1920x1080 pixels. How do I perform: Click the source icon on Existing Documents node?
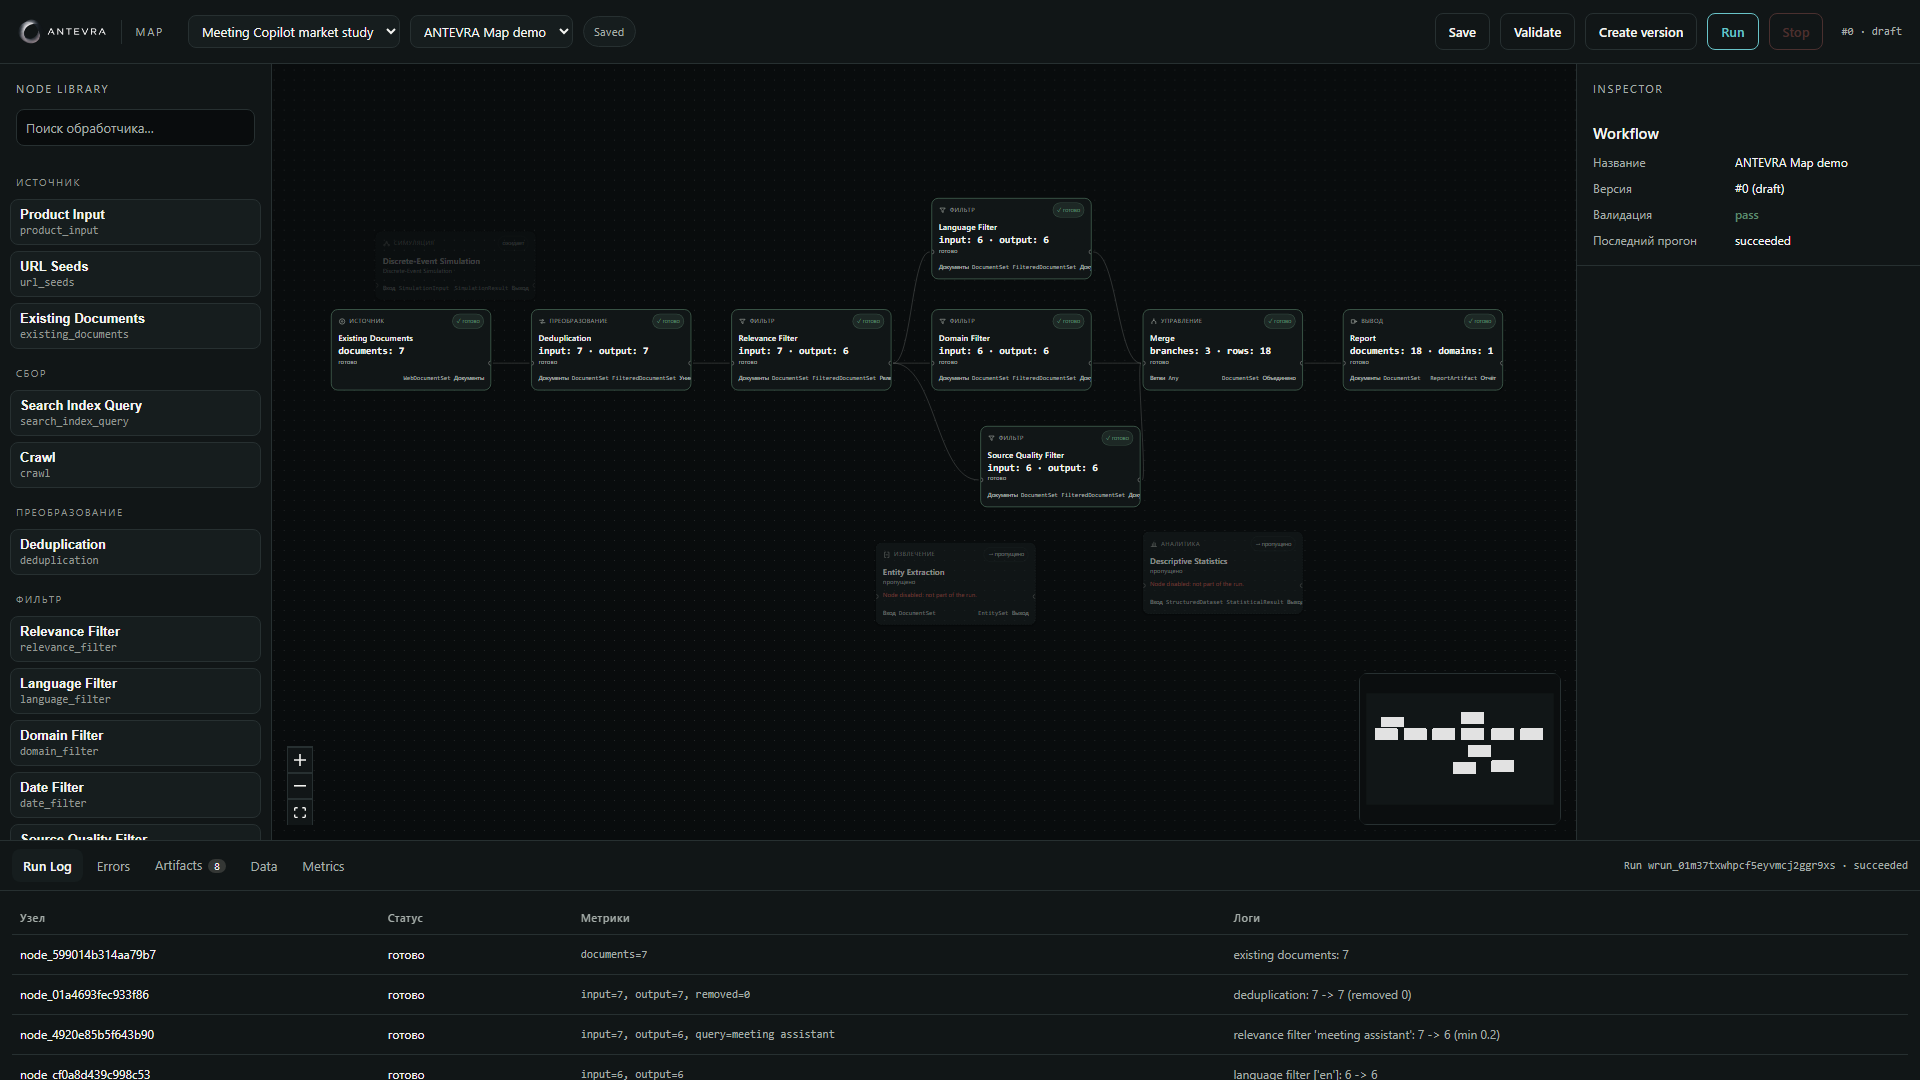click(342, 321)
